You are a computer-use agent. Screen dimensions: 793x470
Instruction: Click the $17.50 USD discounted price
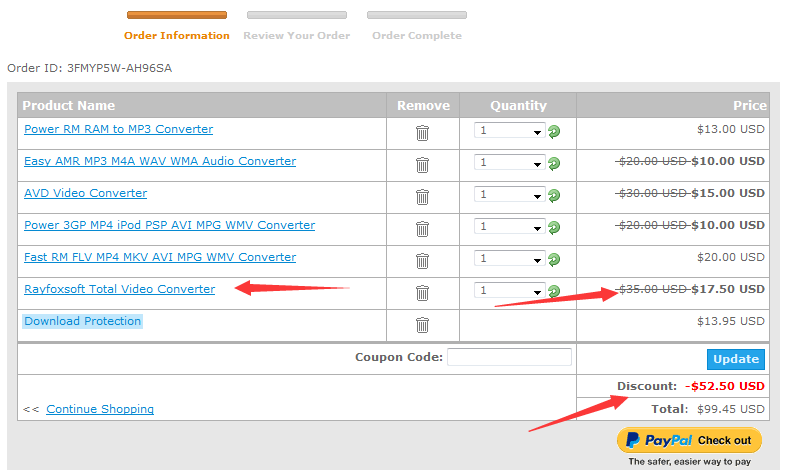[728, 289]
